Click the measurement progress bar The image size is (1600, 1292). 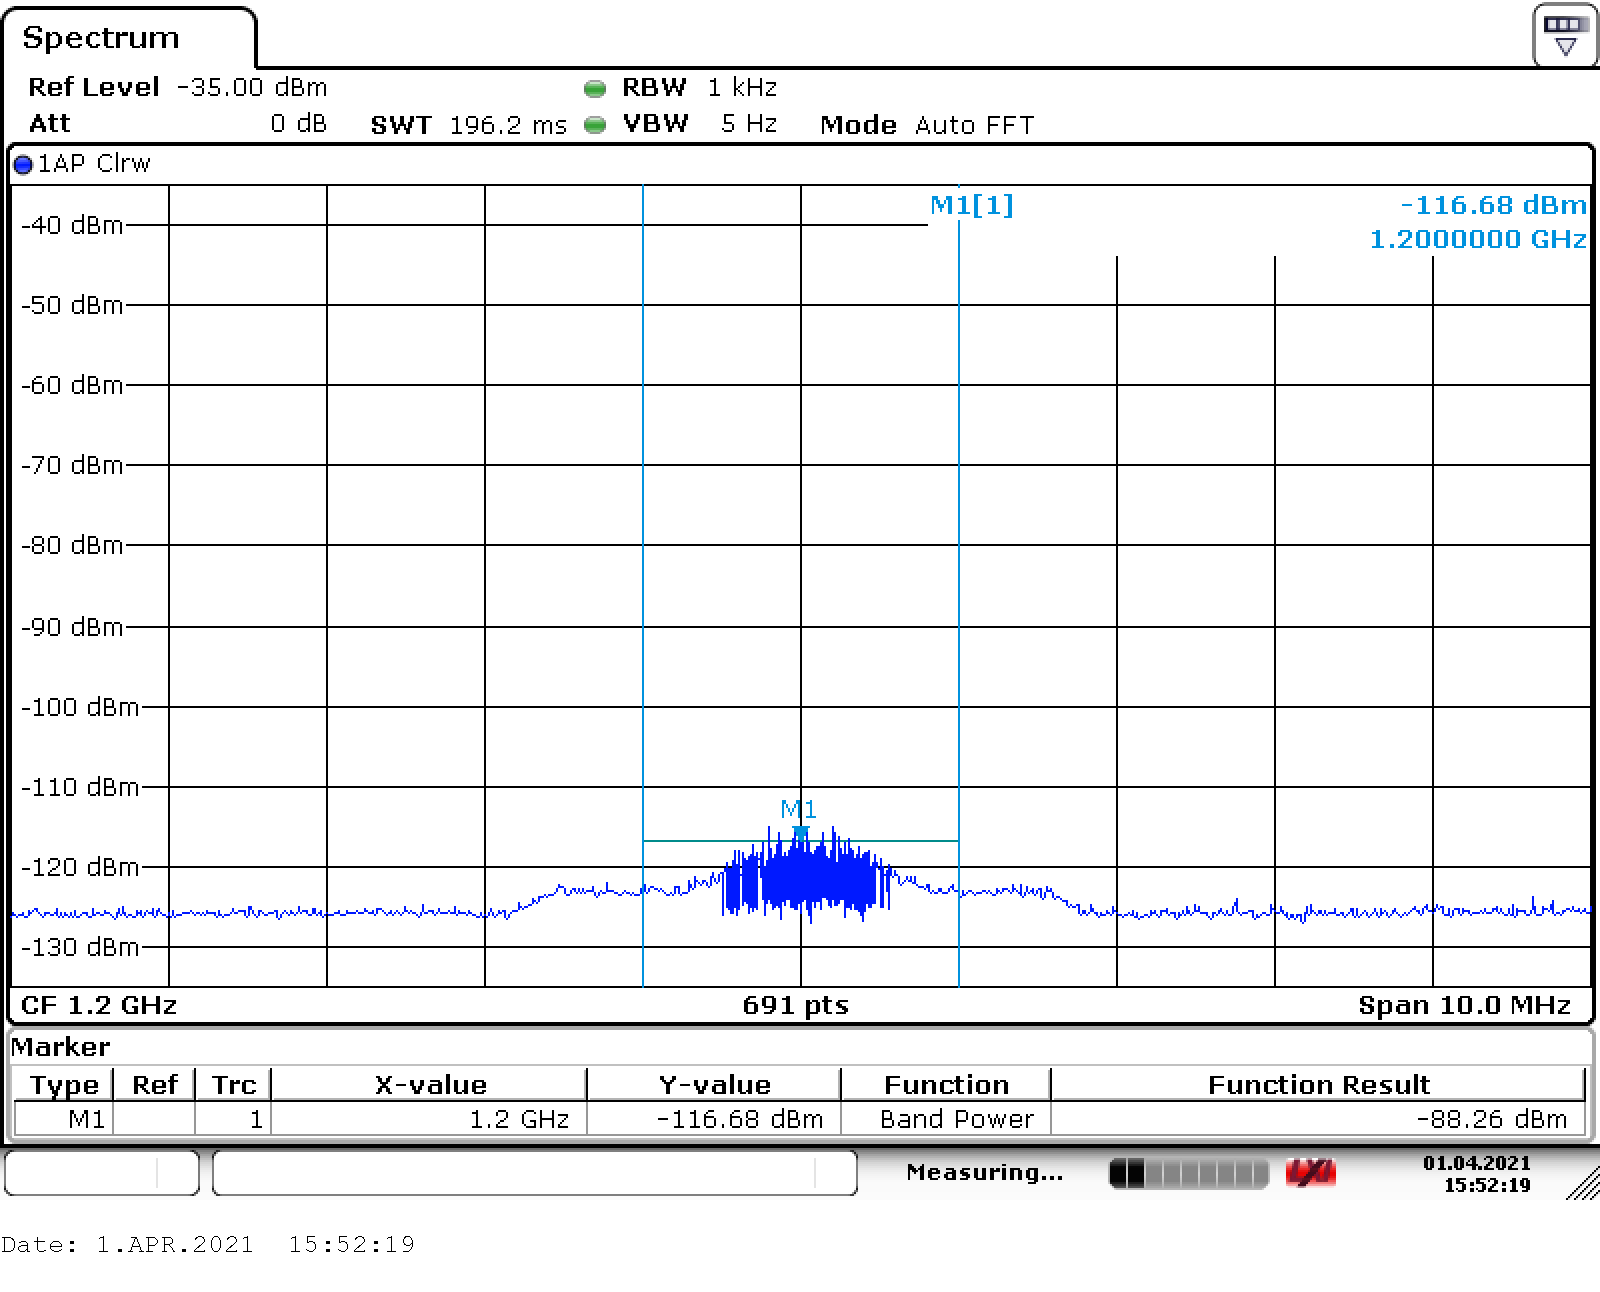(x=1188, y=1173)
